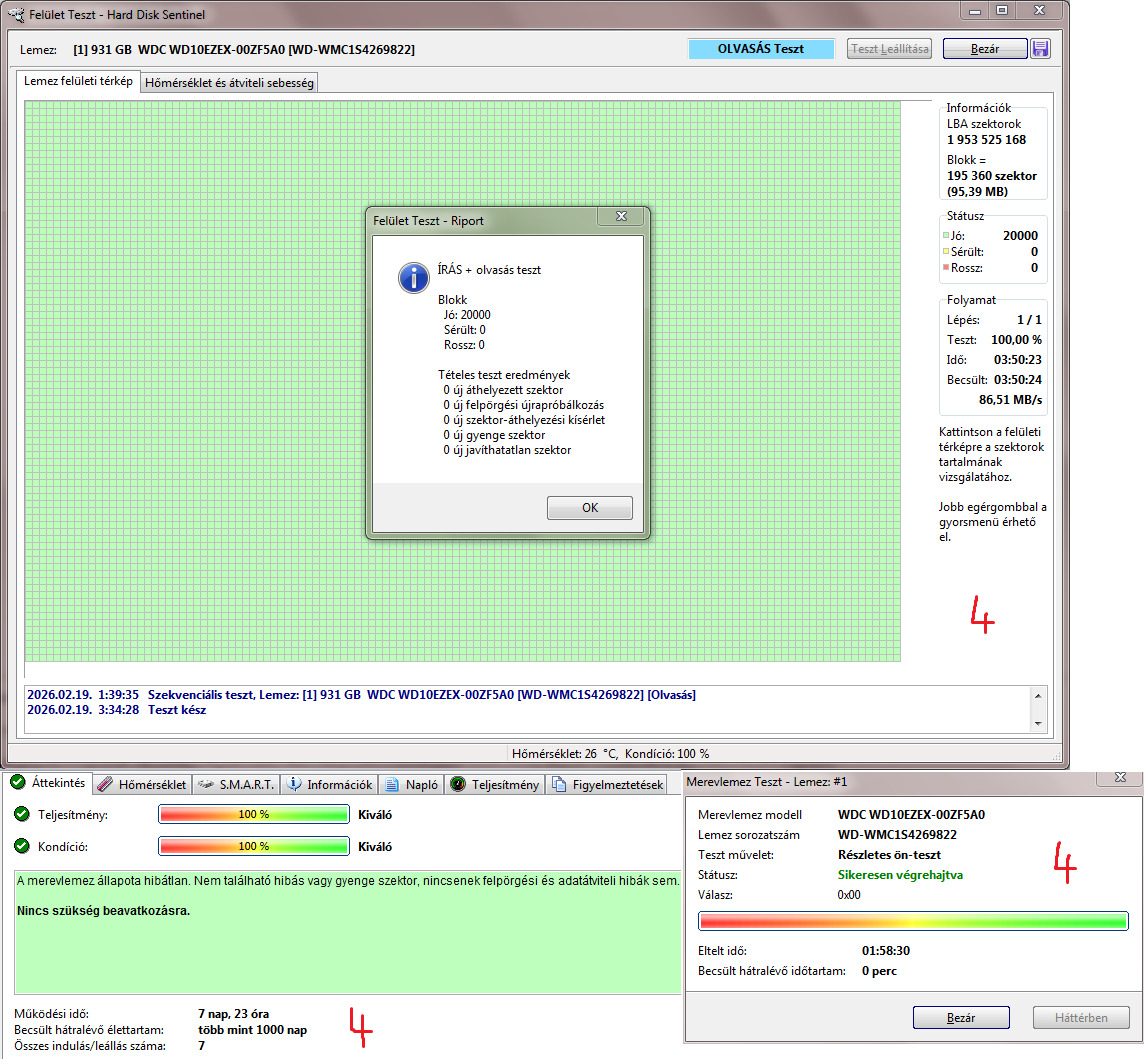This screenshot has width=1144, height=1059.
Task: Click the '0 új javíthatatlan szektor' line
Action: [x=507, y=450]
